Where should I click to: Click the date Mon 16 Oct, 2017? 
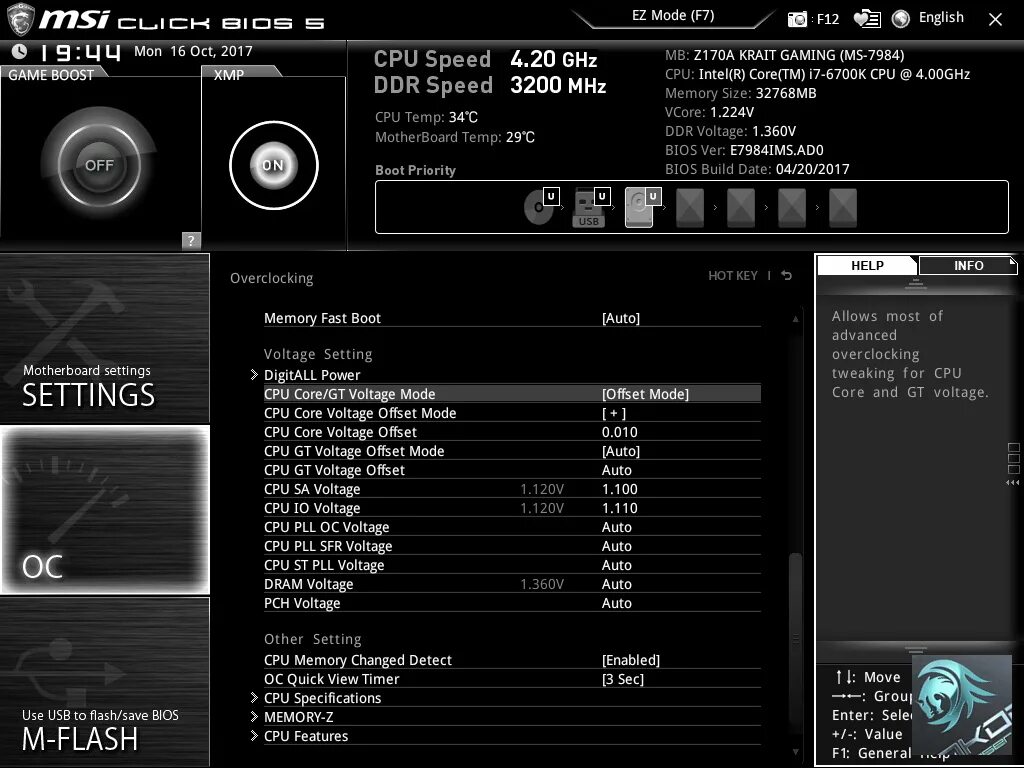pyautogui.click(x=193, y=51)
